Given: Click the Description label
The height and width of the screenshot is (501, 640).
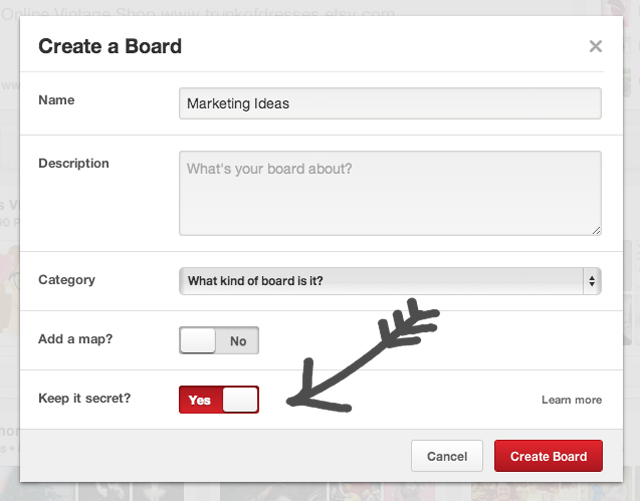Looking at the screenshot, I should [x=73, y=163].
